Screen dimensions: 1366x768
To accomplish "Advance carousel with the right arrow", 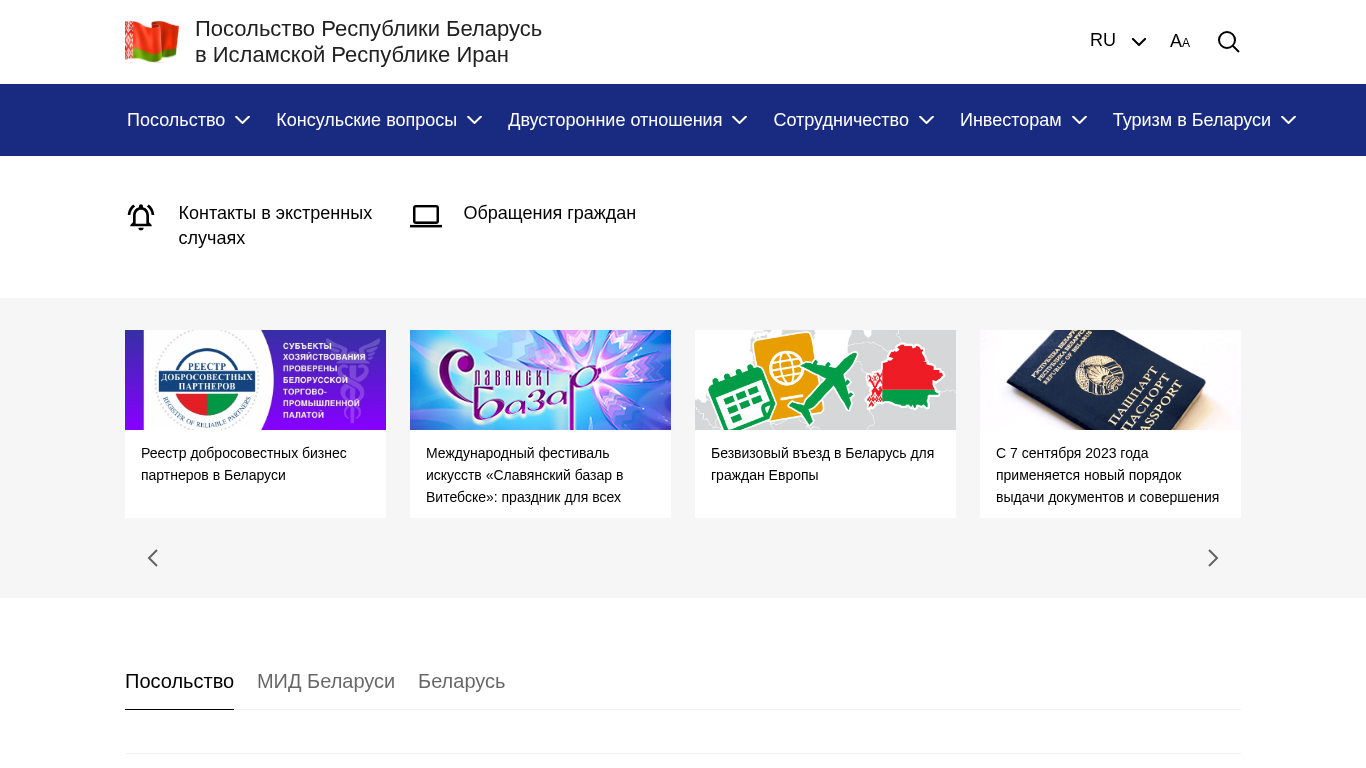I will click(1213, 558).
